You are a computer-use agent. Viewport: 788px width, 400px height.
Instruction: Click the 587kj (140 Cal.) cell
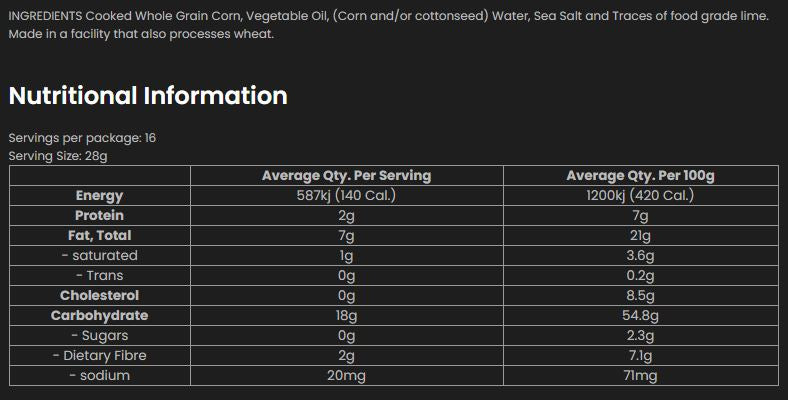(346, 196)
